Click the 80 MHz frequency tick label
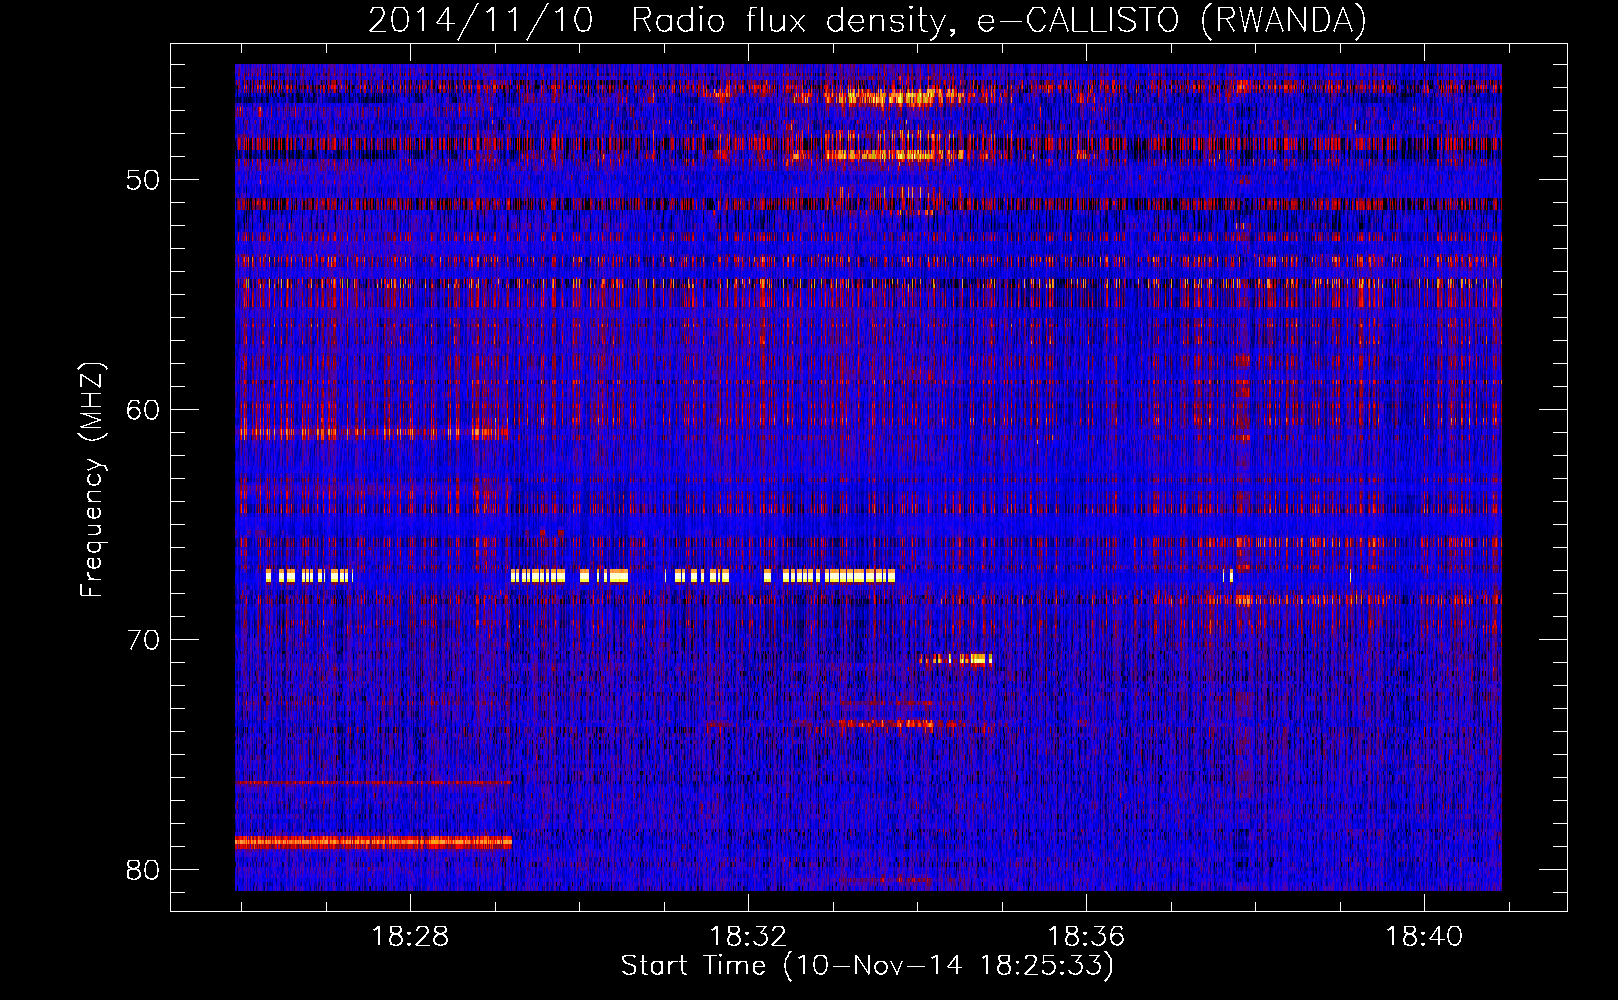 coord(144,870)
